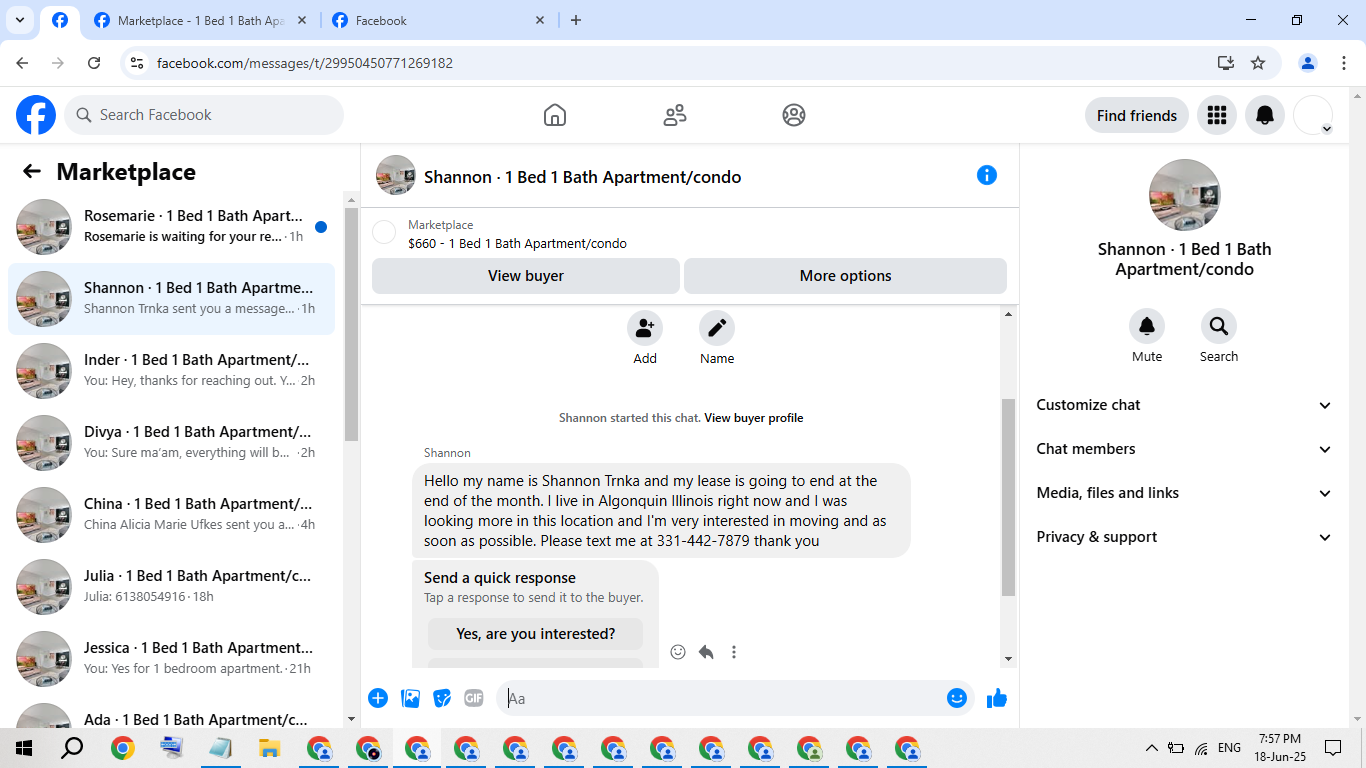The height and width of the screenshot is (768, 1366).
Task: Bookmark this page with the star
Action: 1258,63
